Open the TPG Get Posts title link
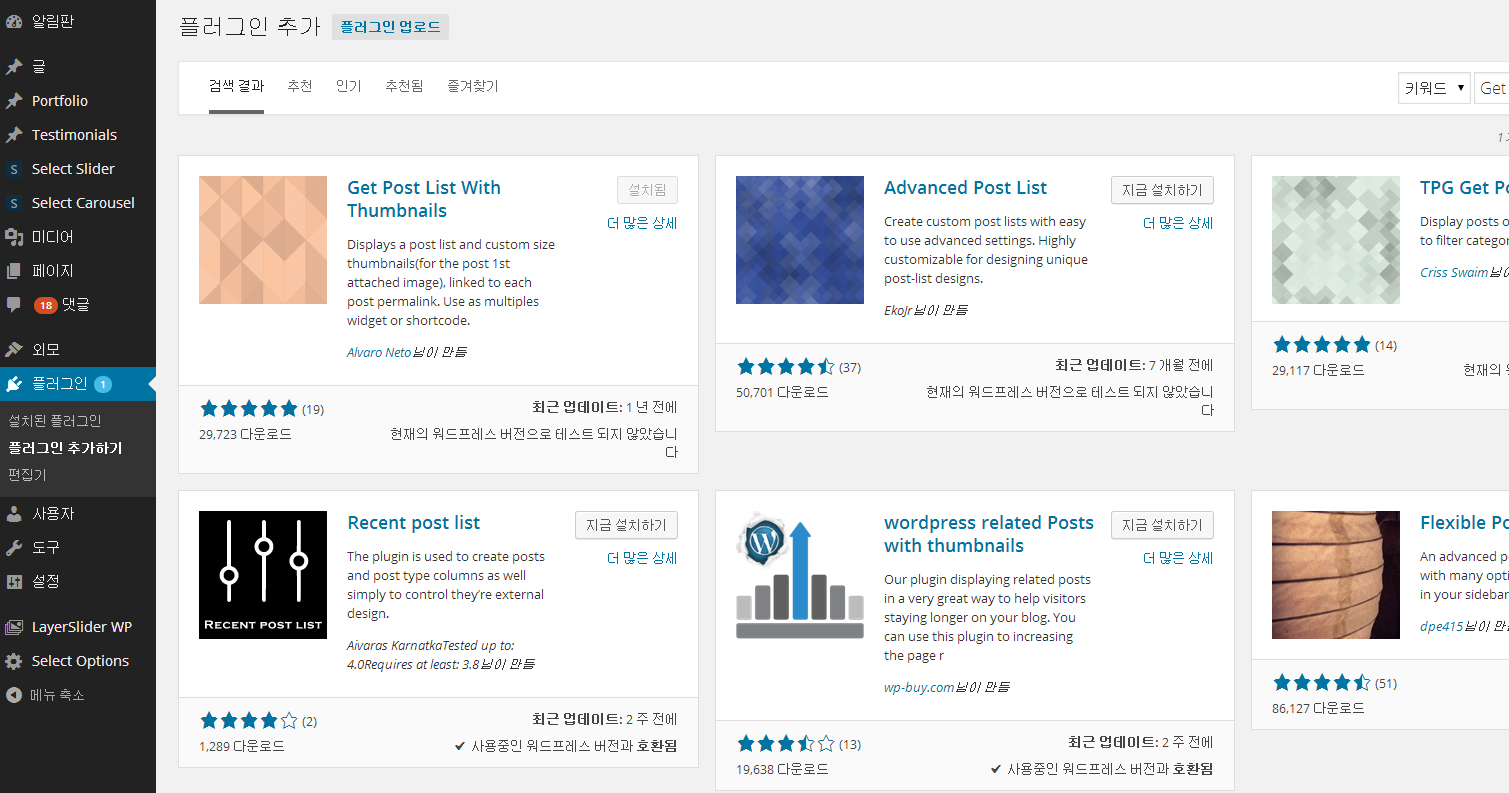Screen dimensions: 1509x793 [x=1464, y=188]
